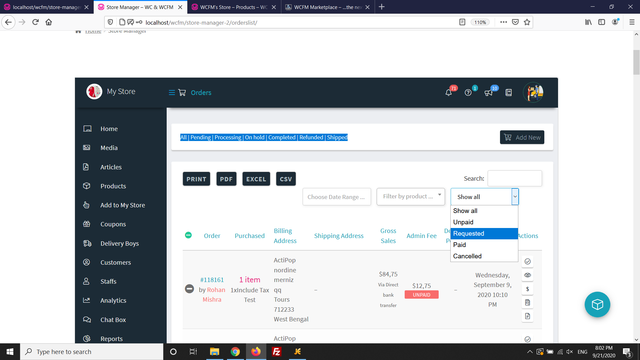Open the announcements megaphone icon
This screenshot has width=640, height=360.
click(488, 93)
